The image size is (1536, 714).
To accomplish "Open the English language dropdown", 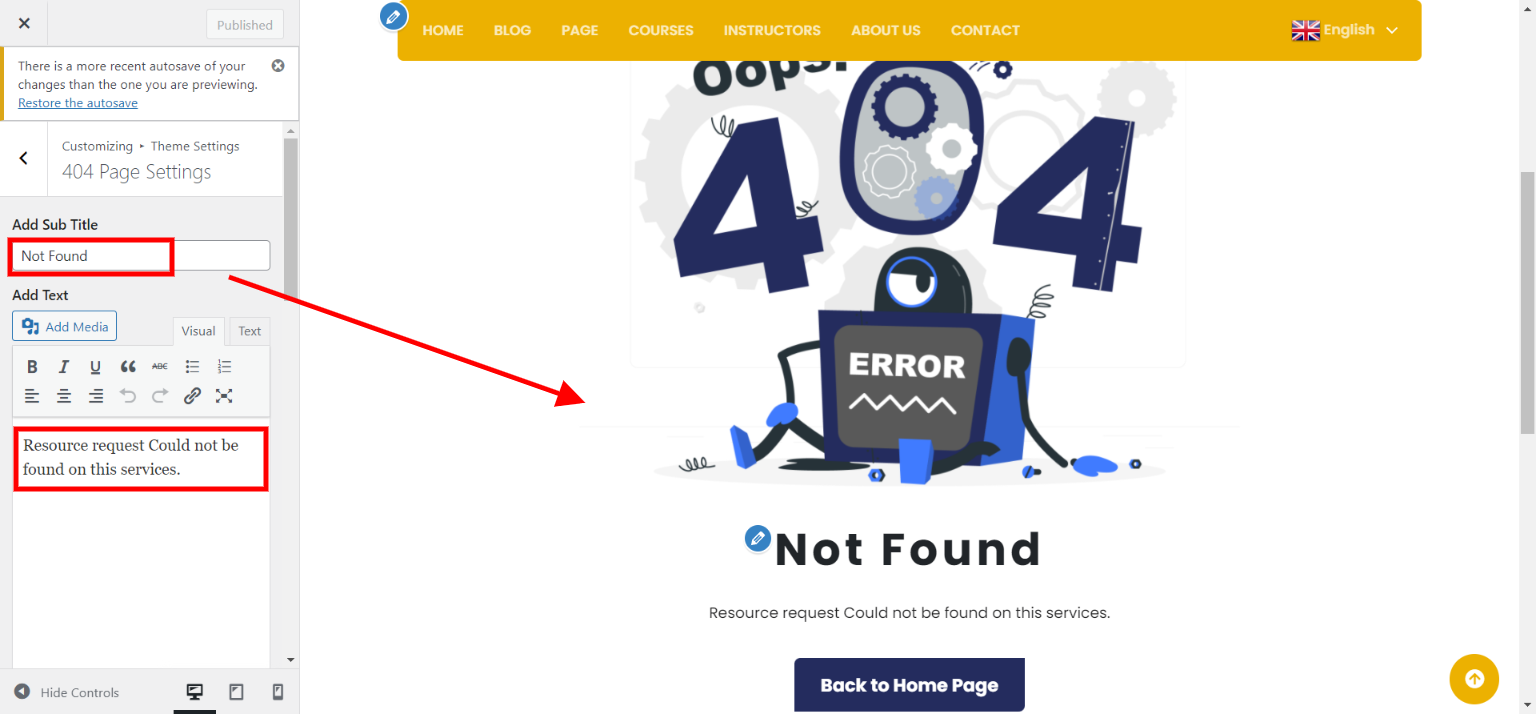I will click(1345, 30).
